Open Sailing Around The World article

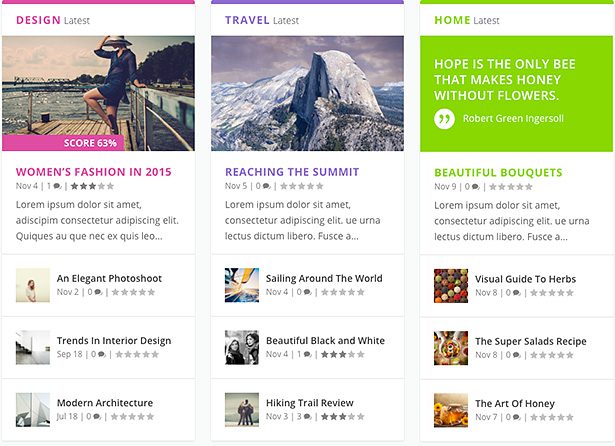(323, 278)
